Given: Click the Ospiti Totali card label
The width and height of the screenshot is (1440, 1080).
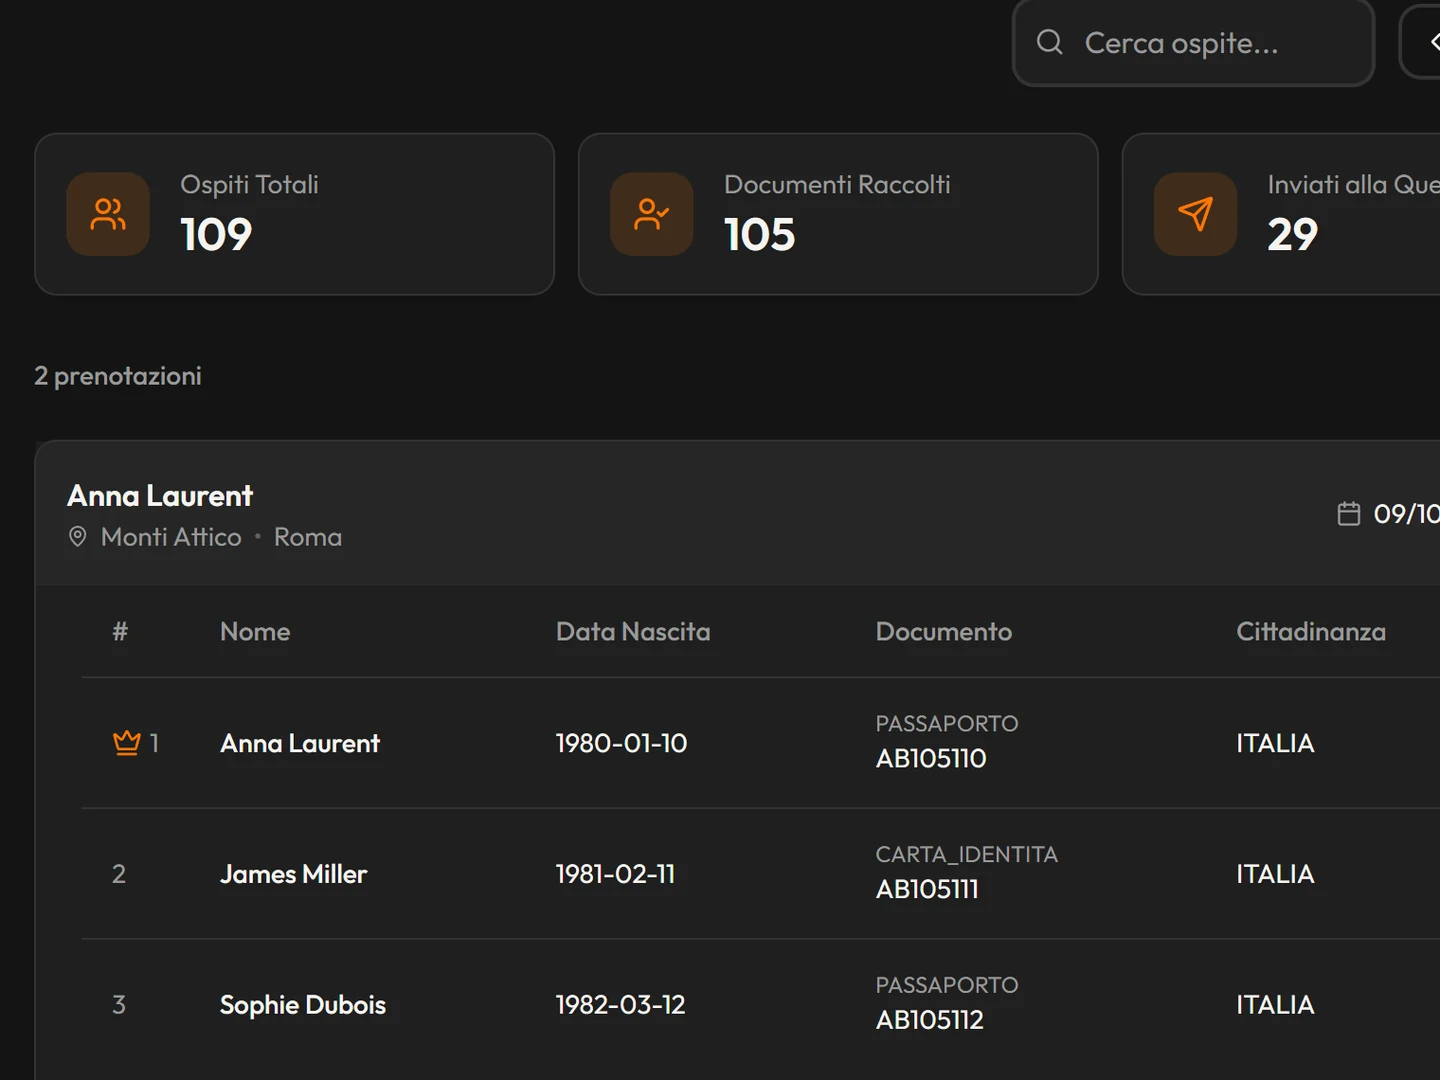Looking at the screenshot, I should tap(249, 185).
